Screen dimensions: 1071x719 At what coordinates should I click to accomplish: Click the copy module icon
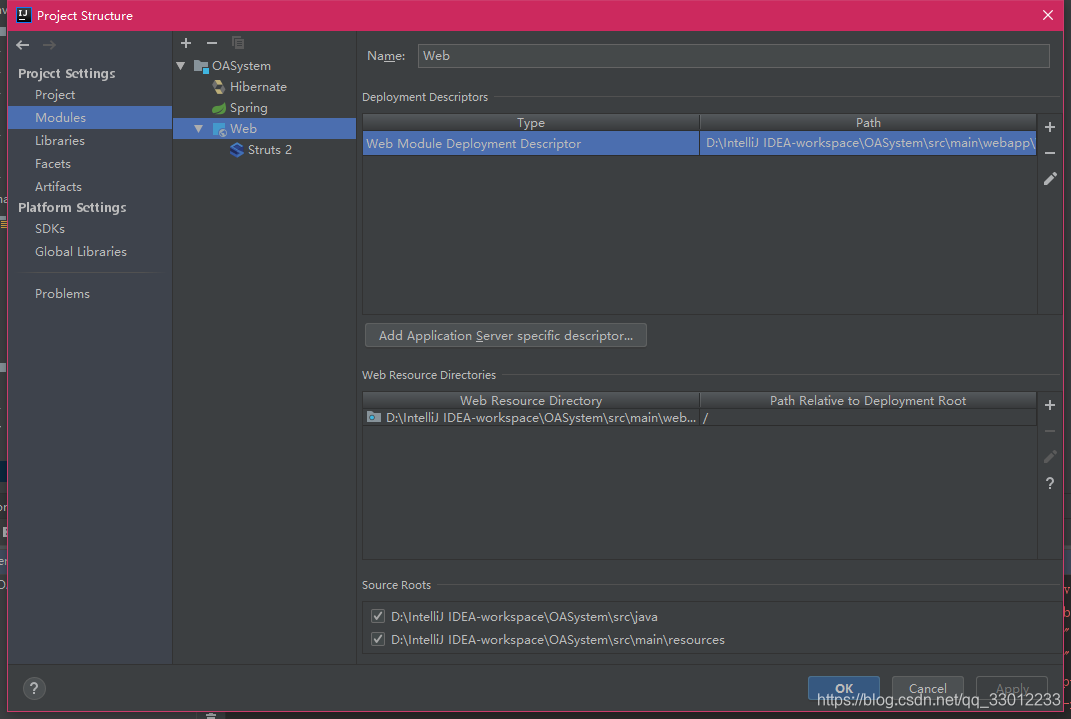coord(238,43)
